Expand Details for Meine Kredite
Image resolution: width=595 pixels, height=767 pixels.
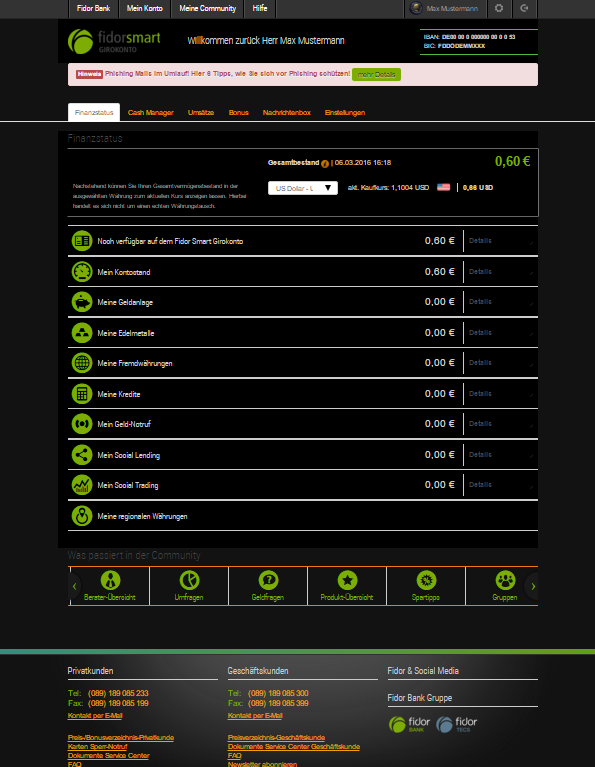pyautogui.click(x=501, y=394)
